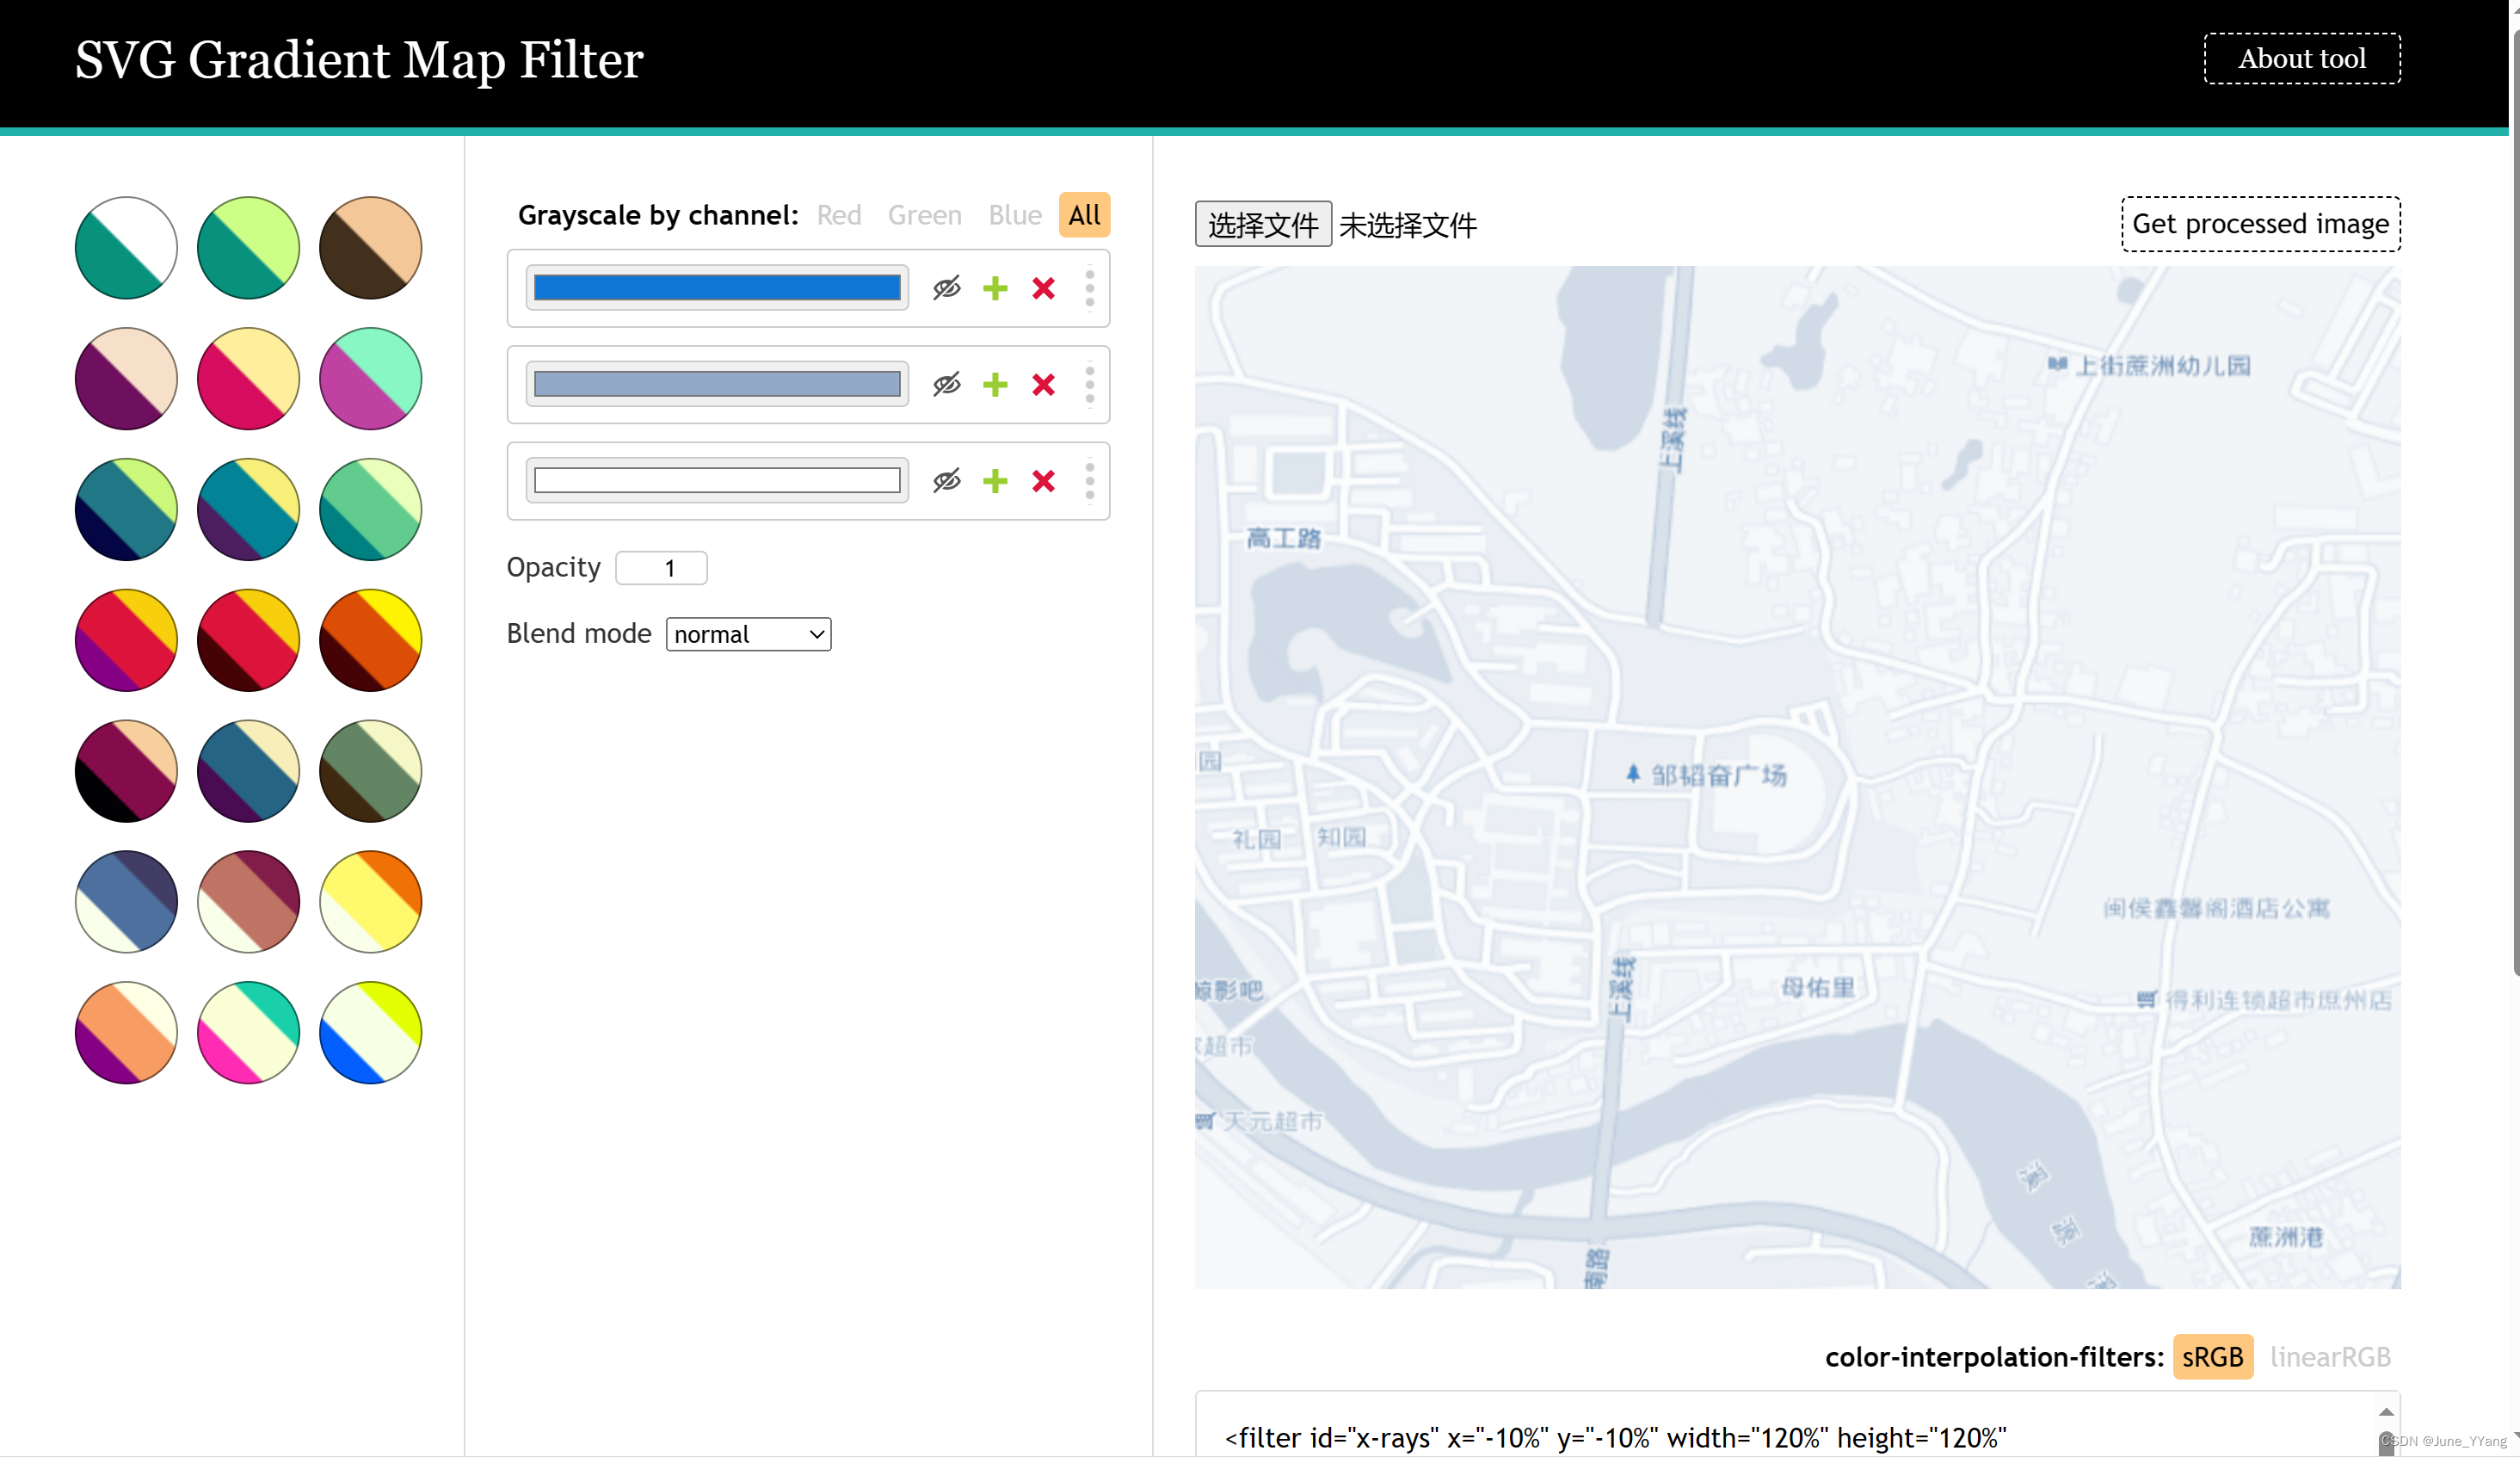Click the green plus on blue color row

click(x=994, y=289)
